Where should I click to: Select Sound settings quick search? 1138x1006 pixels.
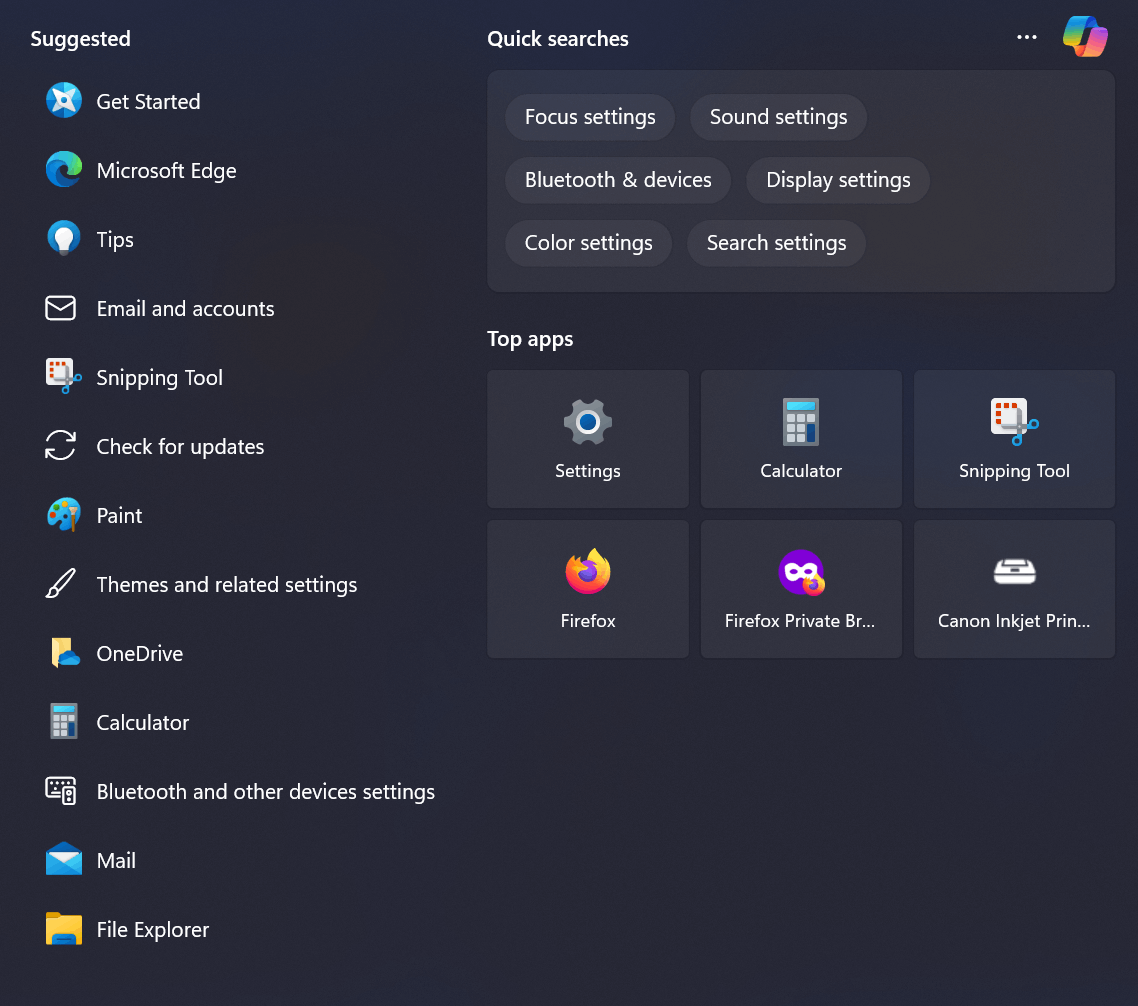tap(778, 117)
